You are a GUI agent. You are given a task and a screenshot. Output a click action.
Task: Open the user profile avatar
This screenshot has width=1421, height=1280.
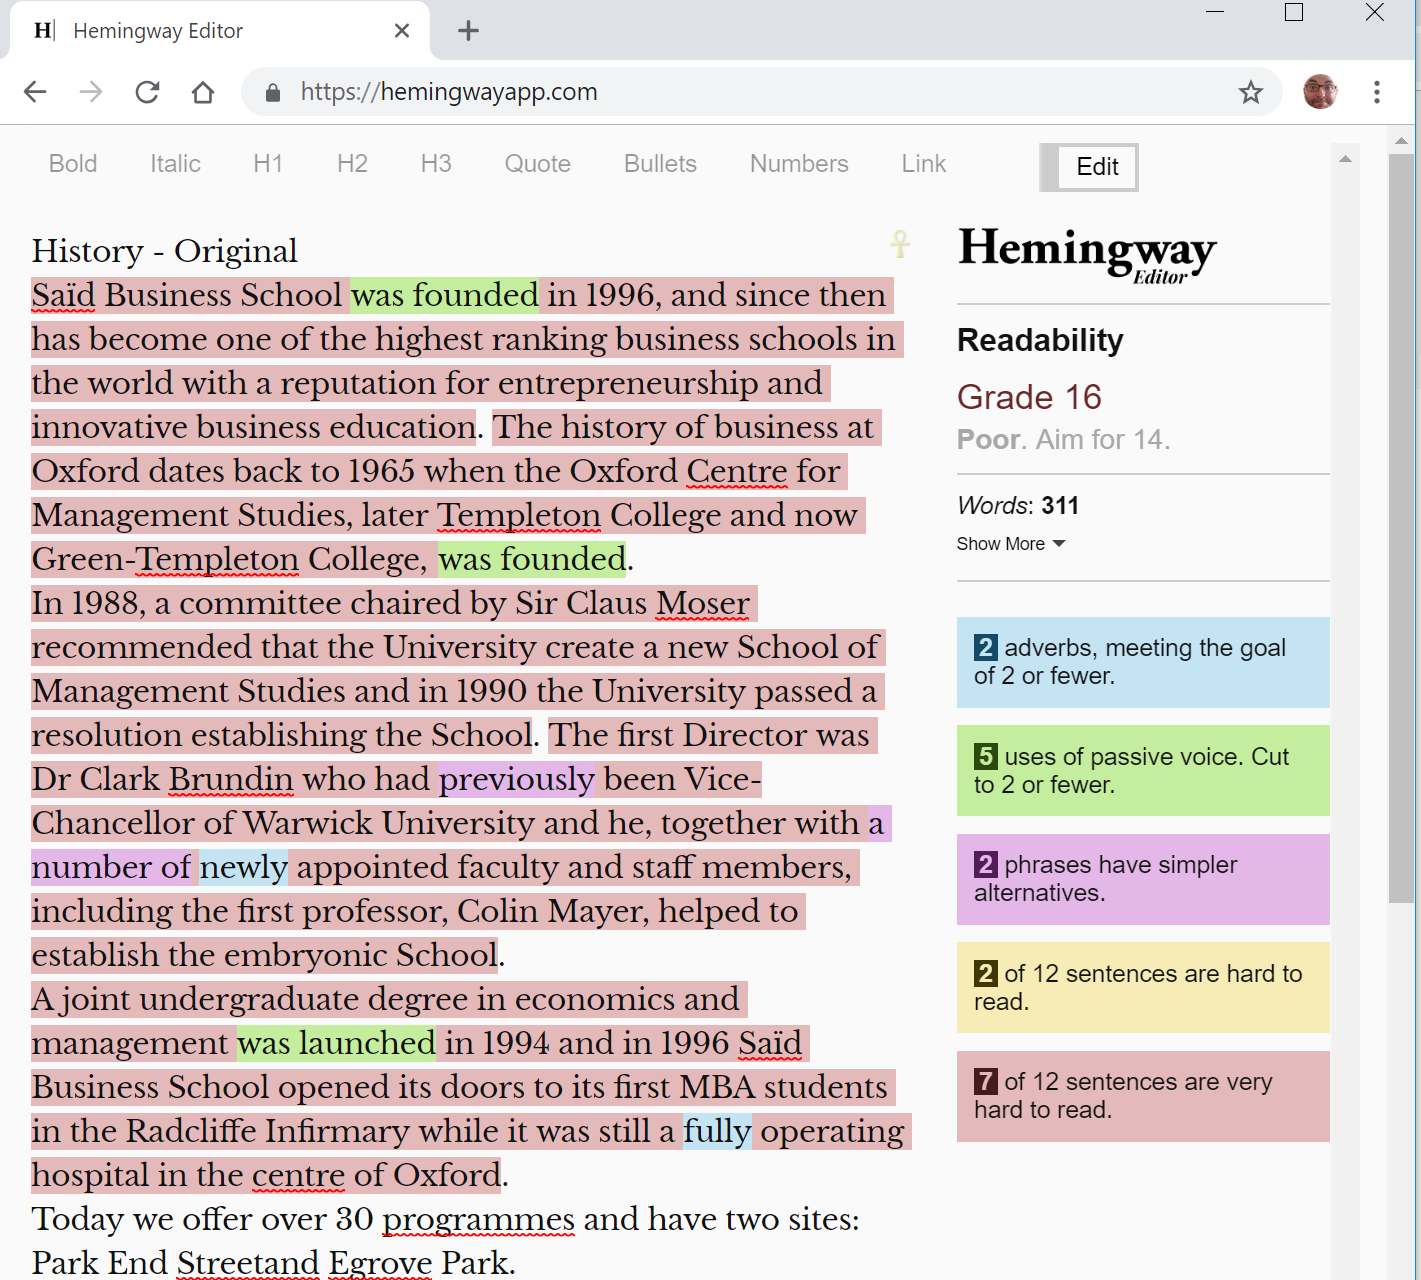coord(1320,92)
